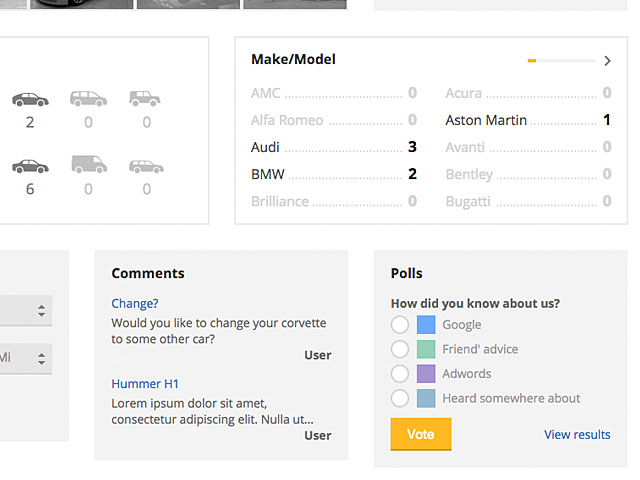Click the Make/Model heading
Image resolution: width=640 pixels, height=480 pixels.
293,60
